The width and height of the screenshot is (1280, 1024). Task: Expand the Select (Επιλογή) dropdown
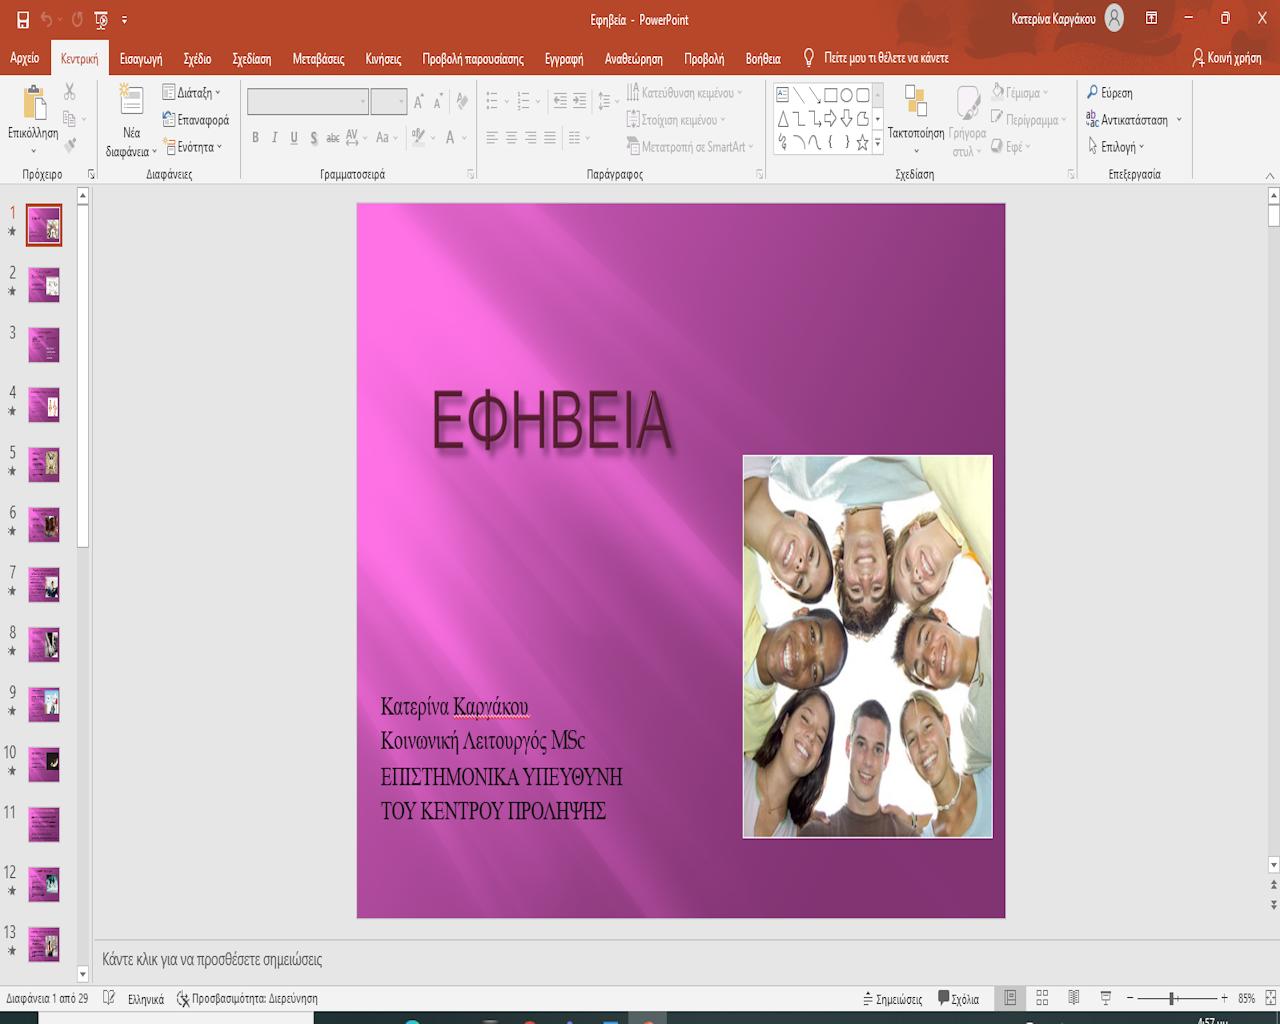1117,147
